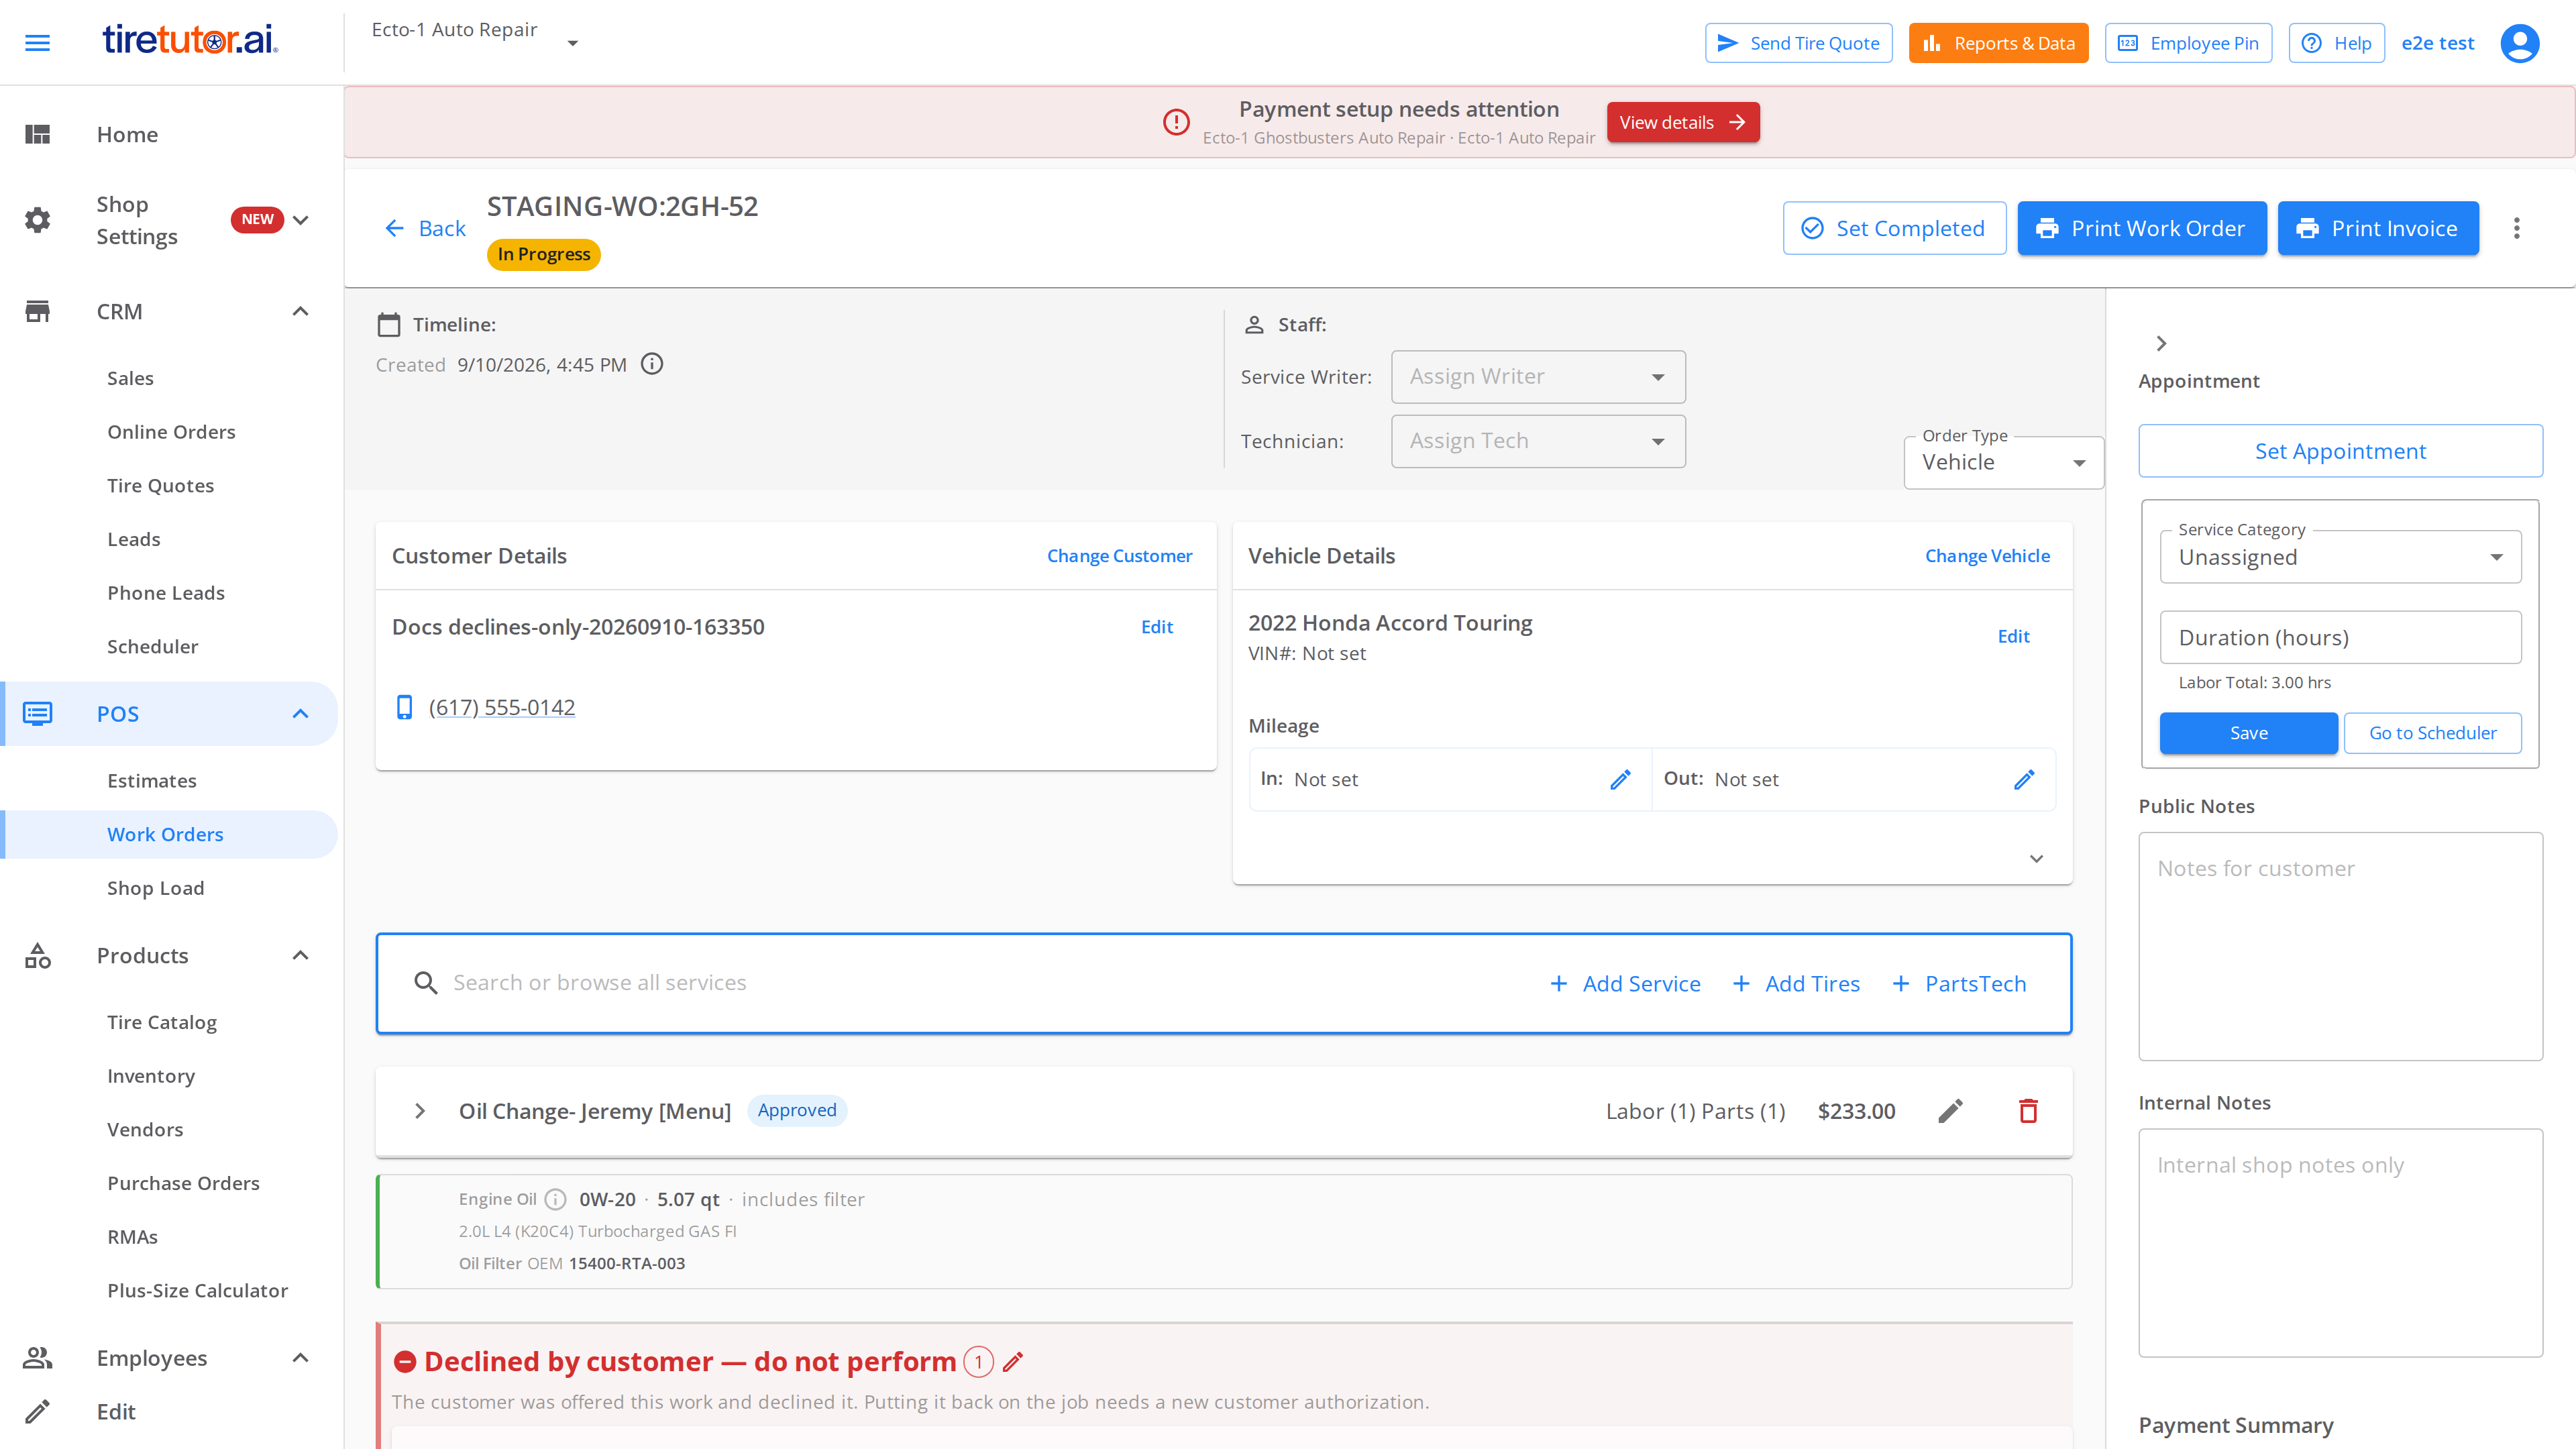The image size is (2576, 1449).
Task: Click View details on payment alert
Action: [x=1683, y=122]
